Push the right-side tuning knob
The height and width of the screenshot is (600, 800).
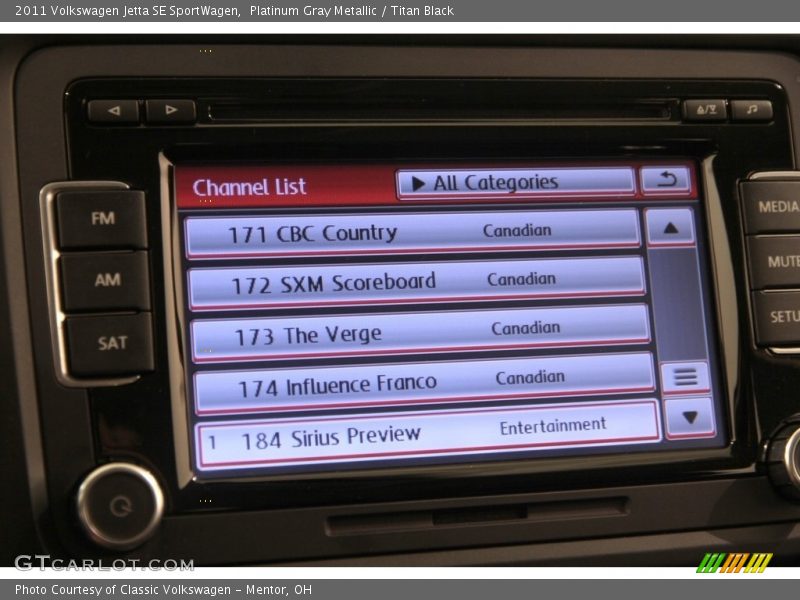click(x=783, y=457)
